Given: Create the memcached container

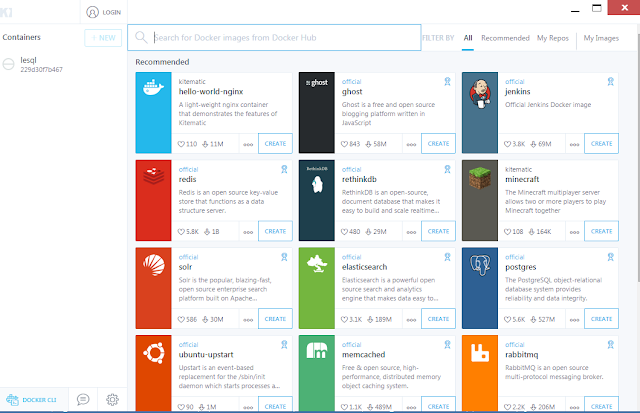Looking at the screenshot, I should click(438, 405).
